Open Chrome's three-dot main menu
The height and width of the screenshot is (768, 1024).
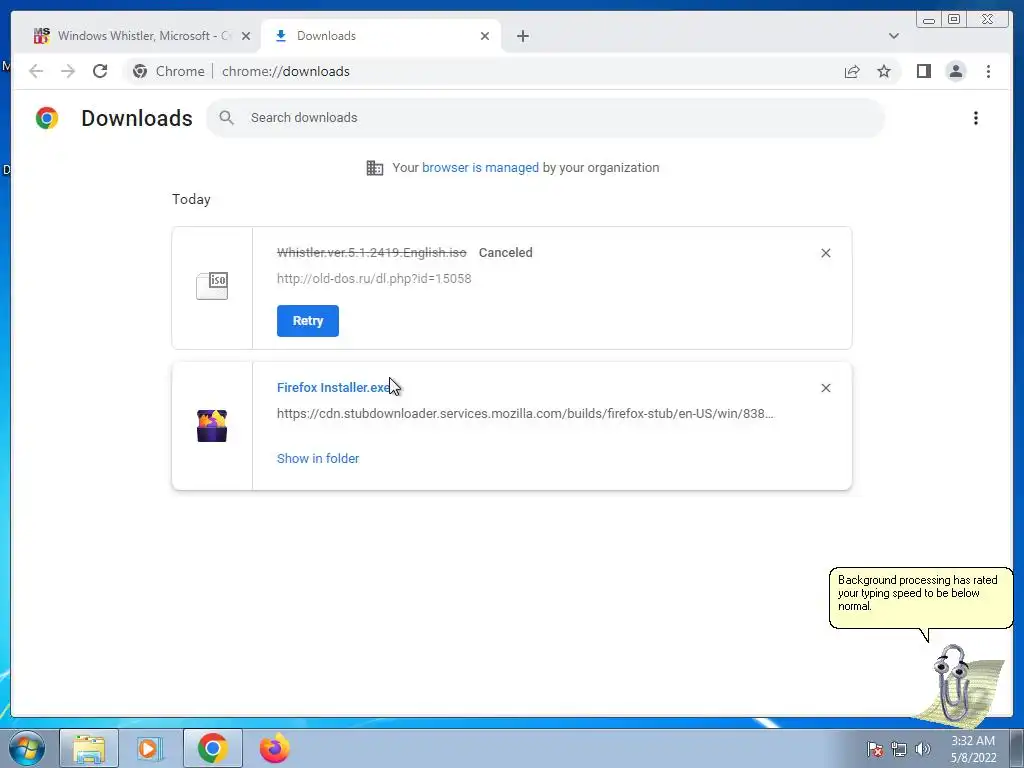(988, 71)
